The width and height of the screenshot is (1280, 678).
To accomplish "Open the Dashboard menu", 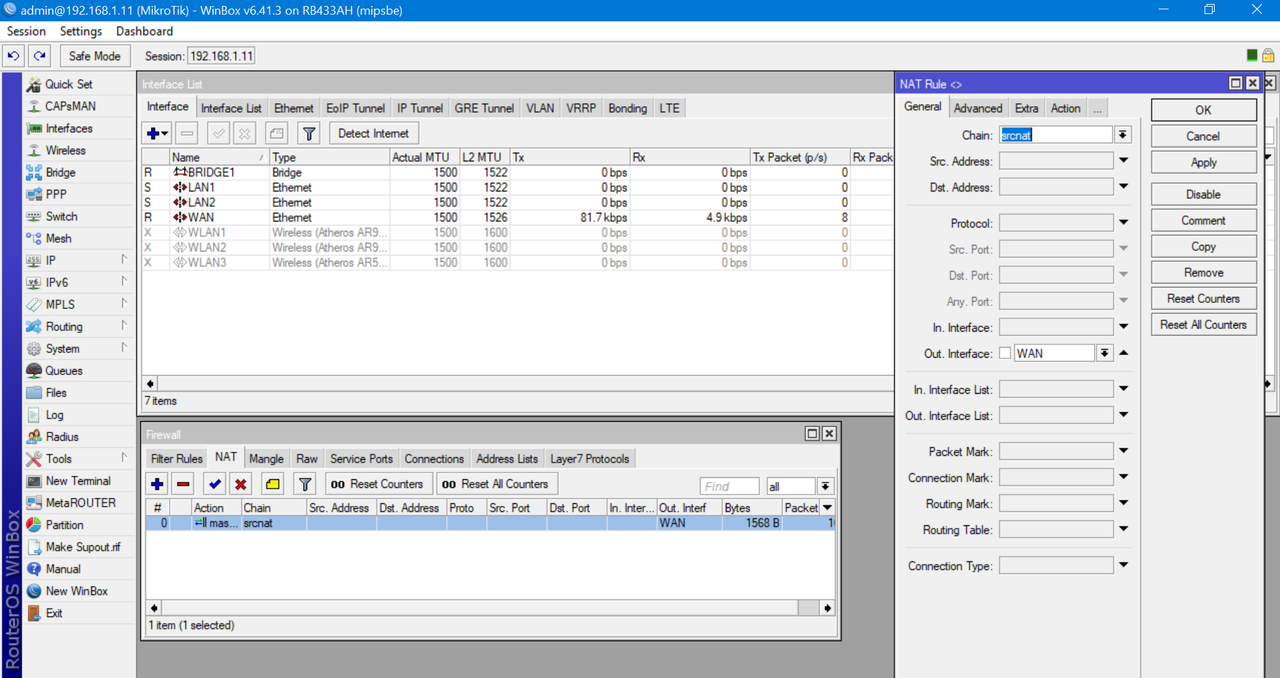I will pos(144,31).
